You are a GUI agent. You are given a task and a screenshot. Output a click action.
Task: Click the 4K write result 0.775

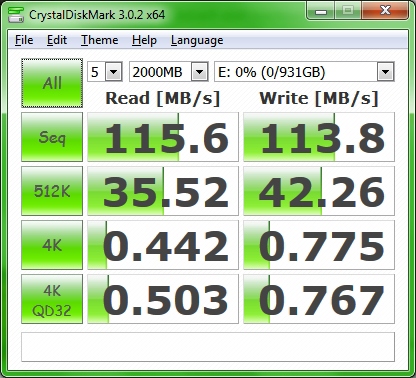[319, 245]
